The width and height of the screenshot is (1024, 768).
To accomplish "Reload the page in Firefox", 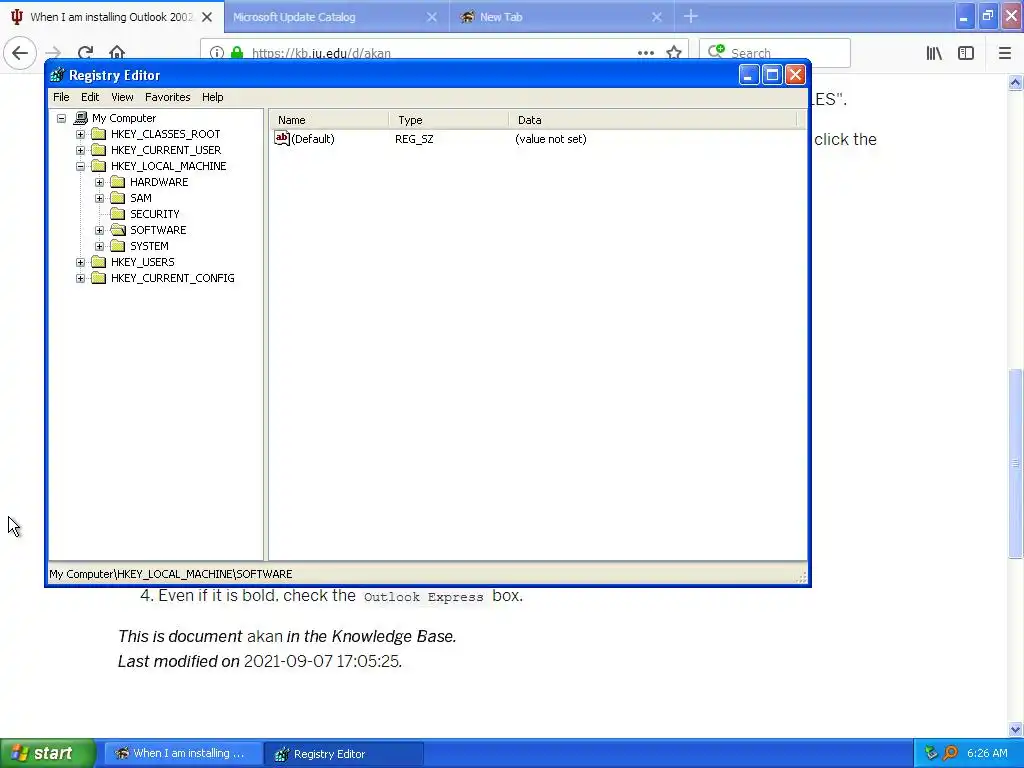I will (x=86, y=53).
